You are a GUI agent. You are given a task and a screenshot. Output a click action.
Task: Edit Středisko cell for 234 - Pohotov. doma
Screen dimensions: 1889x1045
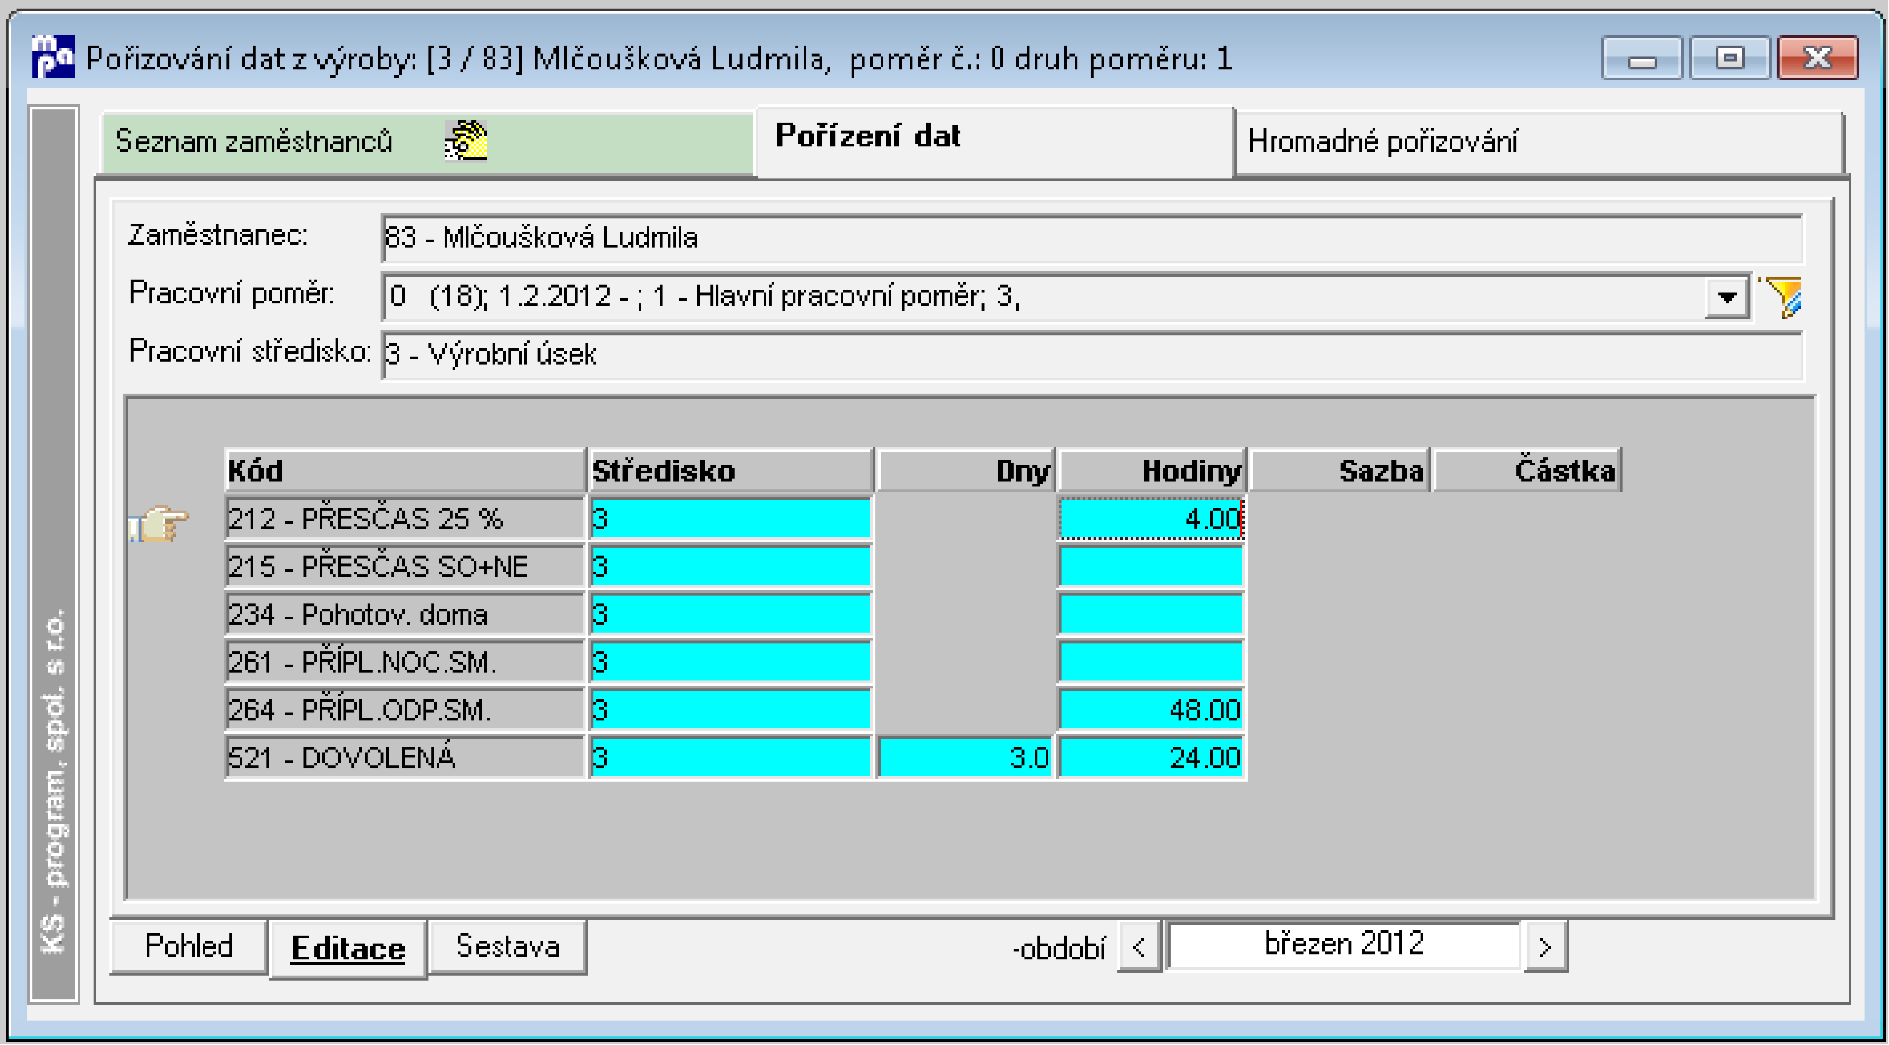(730, 614)
